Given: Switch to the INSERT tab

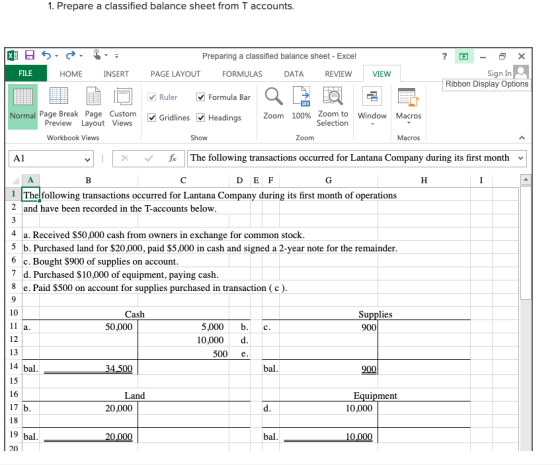Looking at the screenshot, I should pos(116,74).
